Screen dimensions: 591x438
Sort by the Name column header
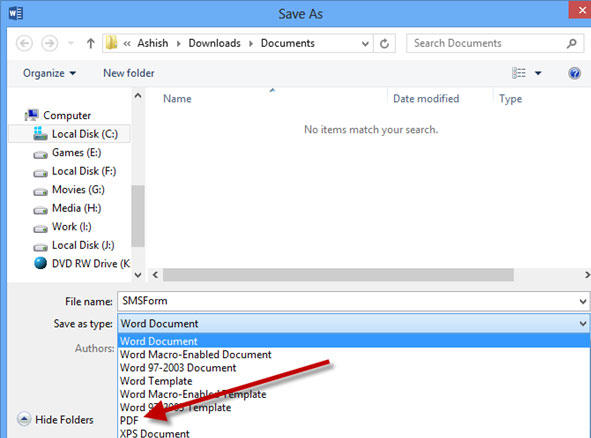(x=177, y=99)
